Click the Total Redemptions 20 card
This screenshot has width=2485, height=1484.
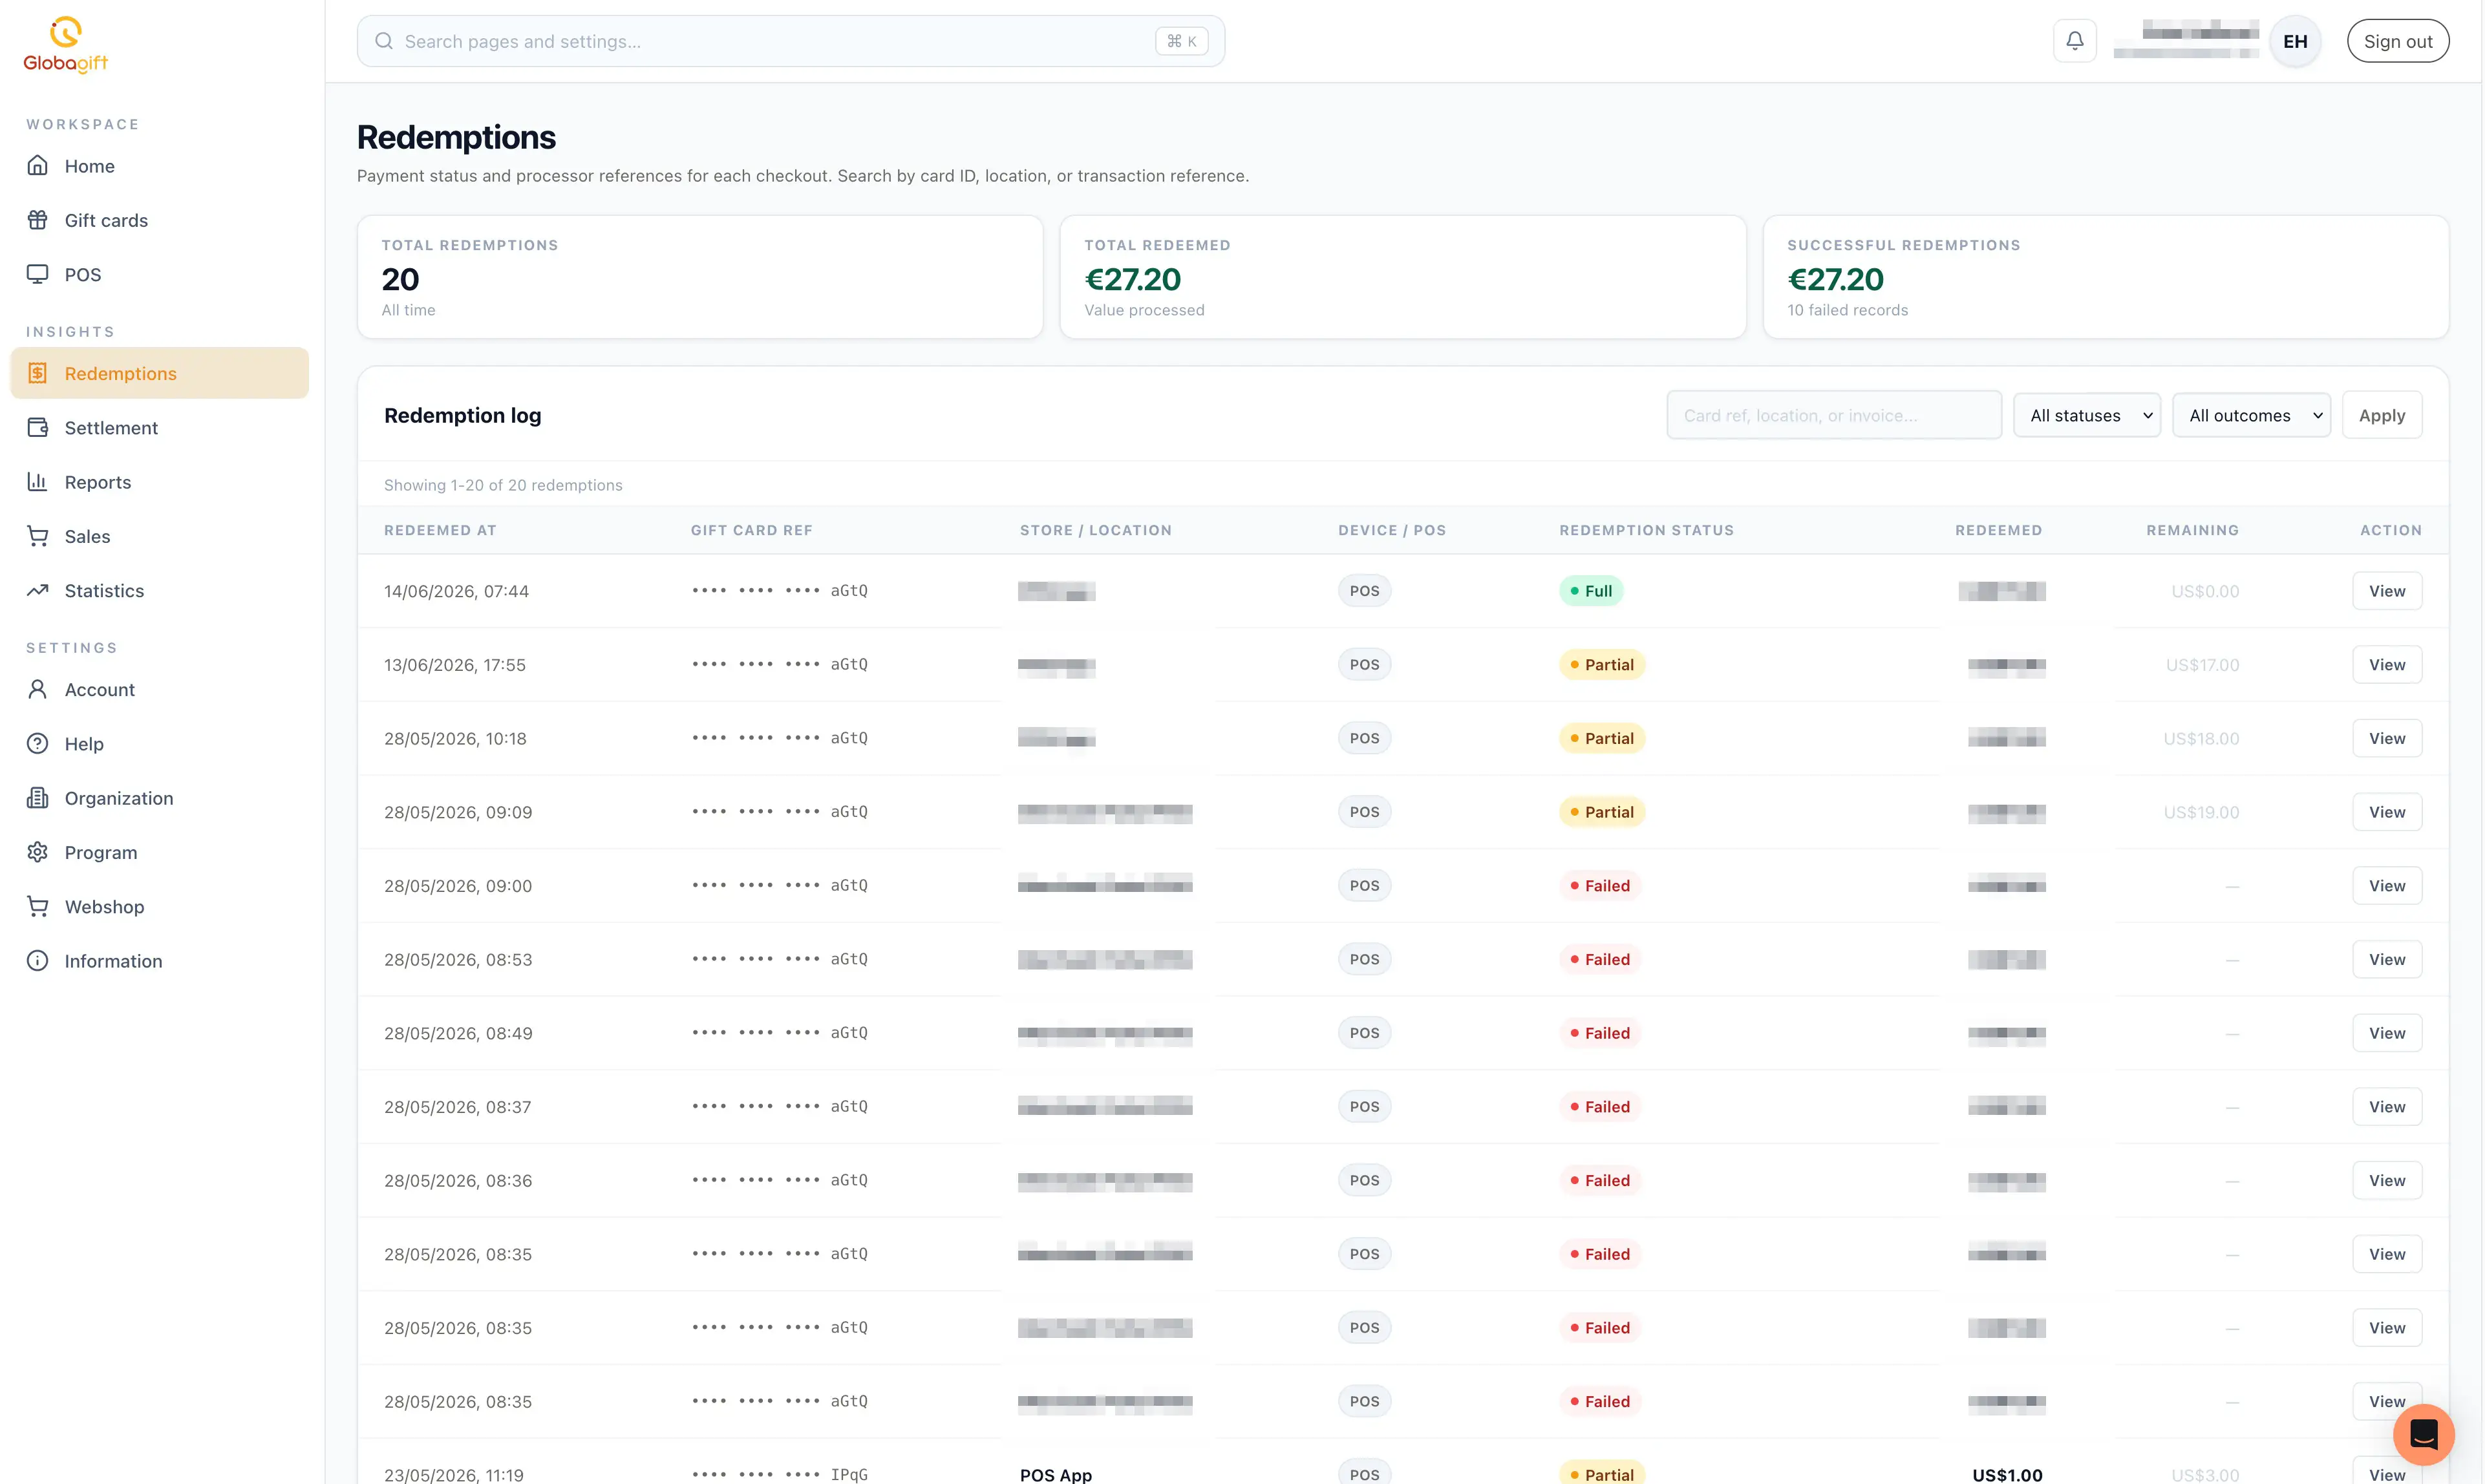(700, 277)
